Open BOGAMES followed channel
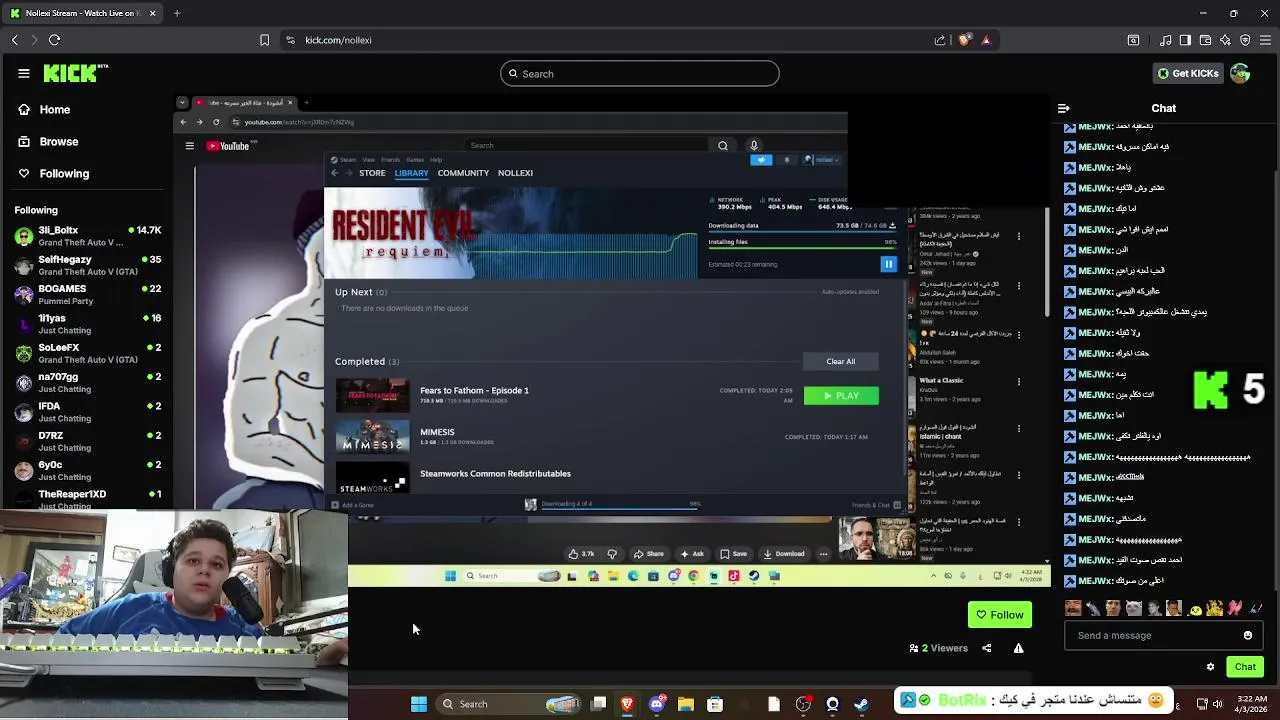Viewport: 1280px width, 720px height. [x=88, y=295]
